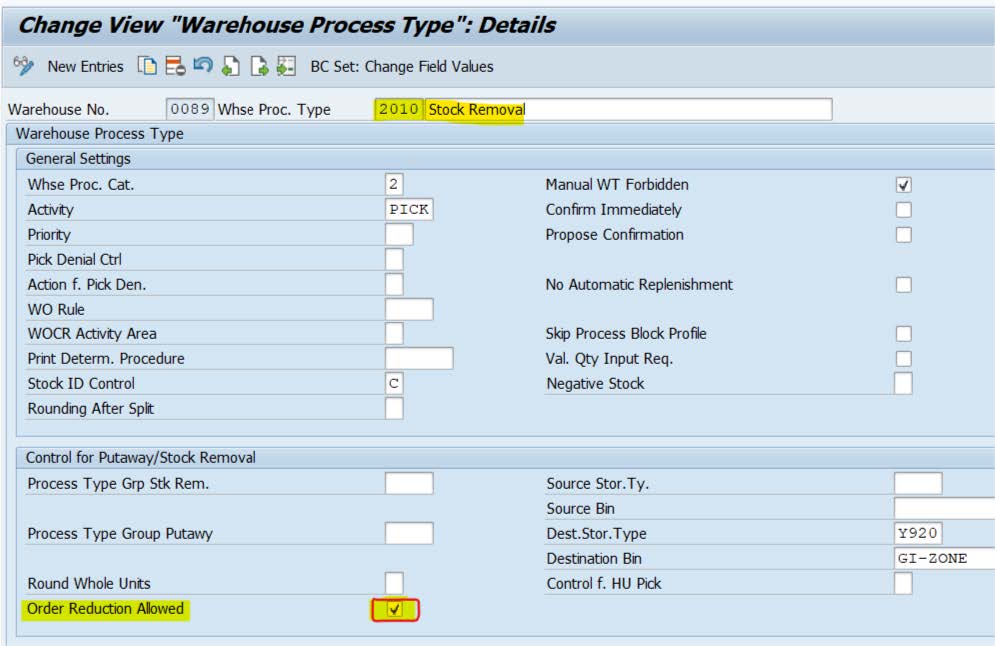Click the Copy As icon in toolbar
The height and width of the screenshot is (646, 995).
(148, 66)
